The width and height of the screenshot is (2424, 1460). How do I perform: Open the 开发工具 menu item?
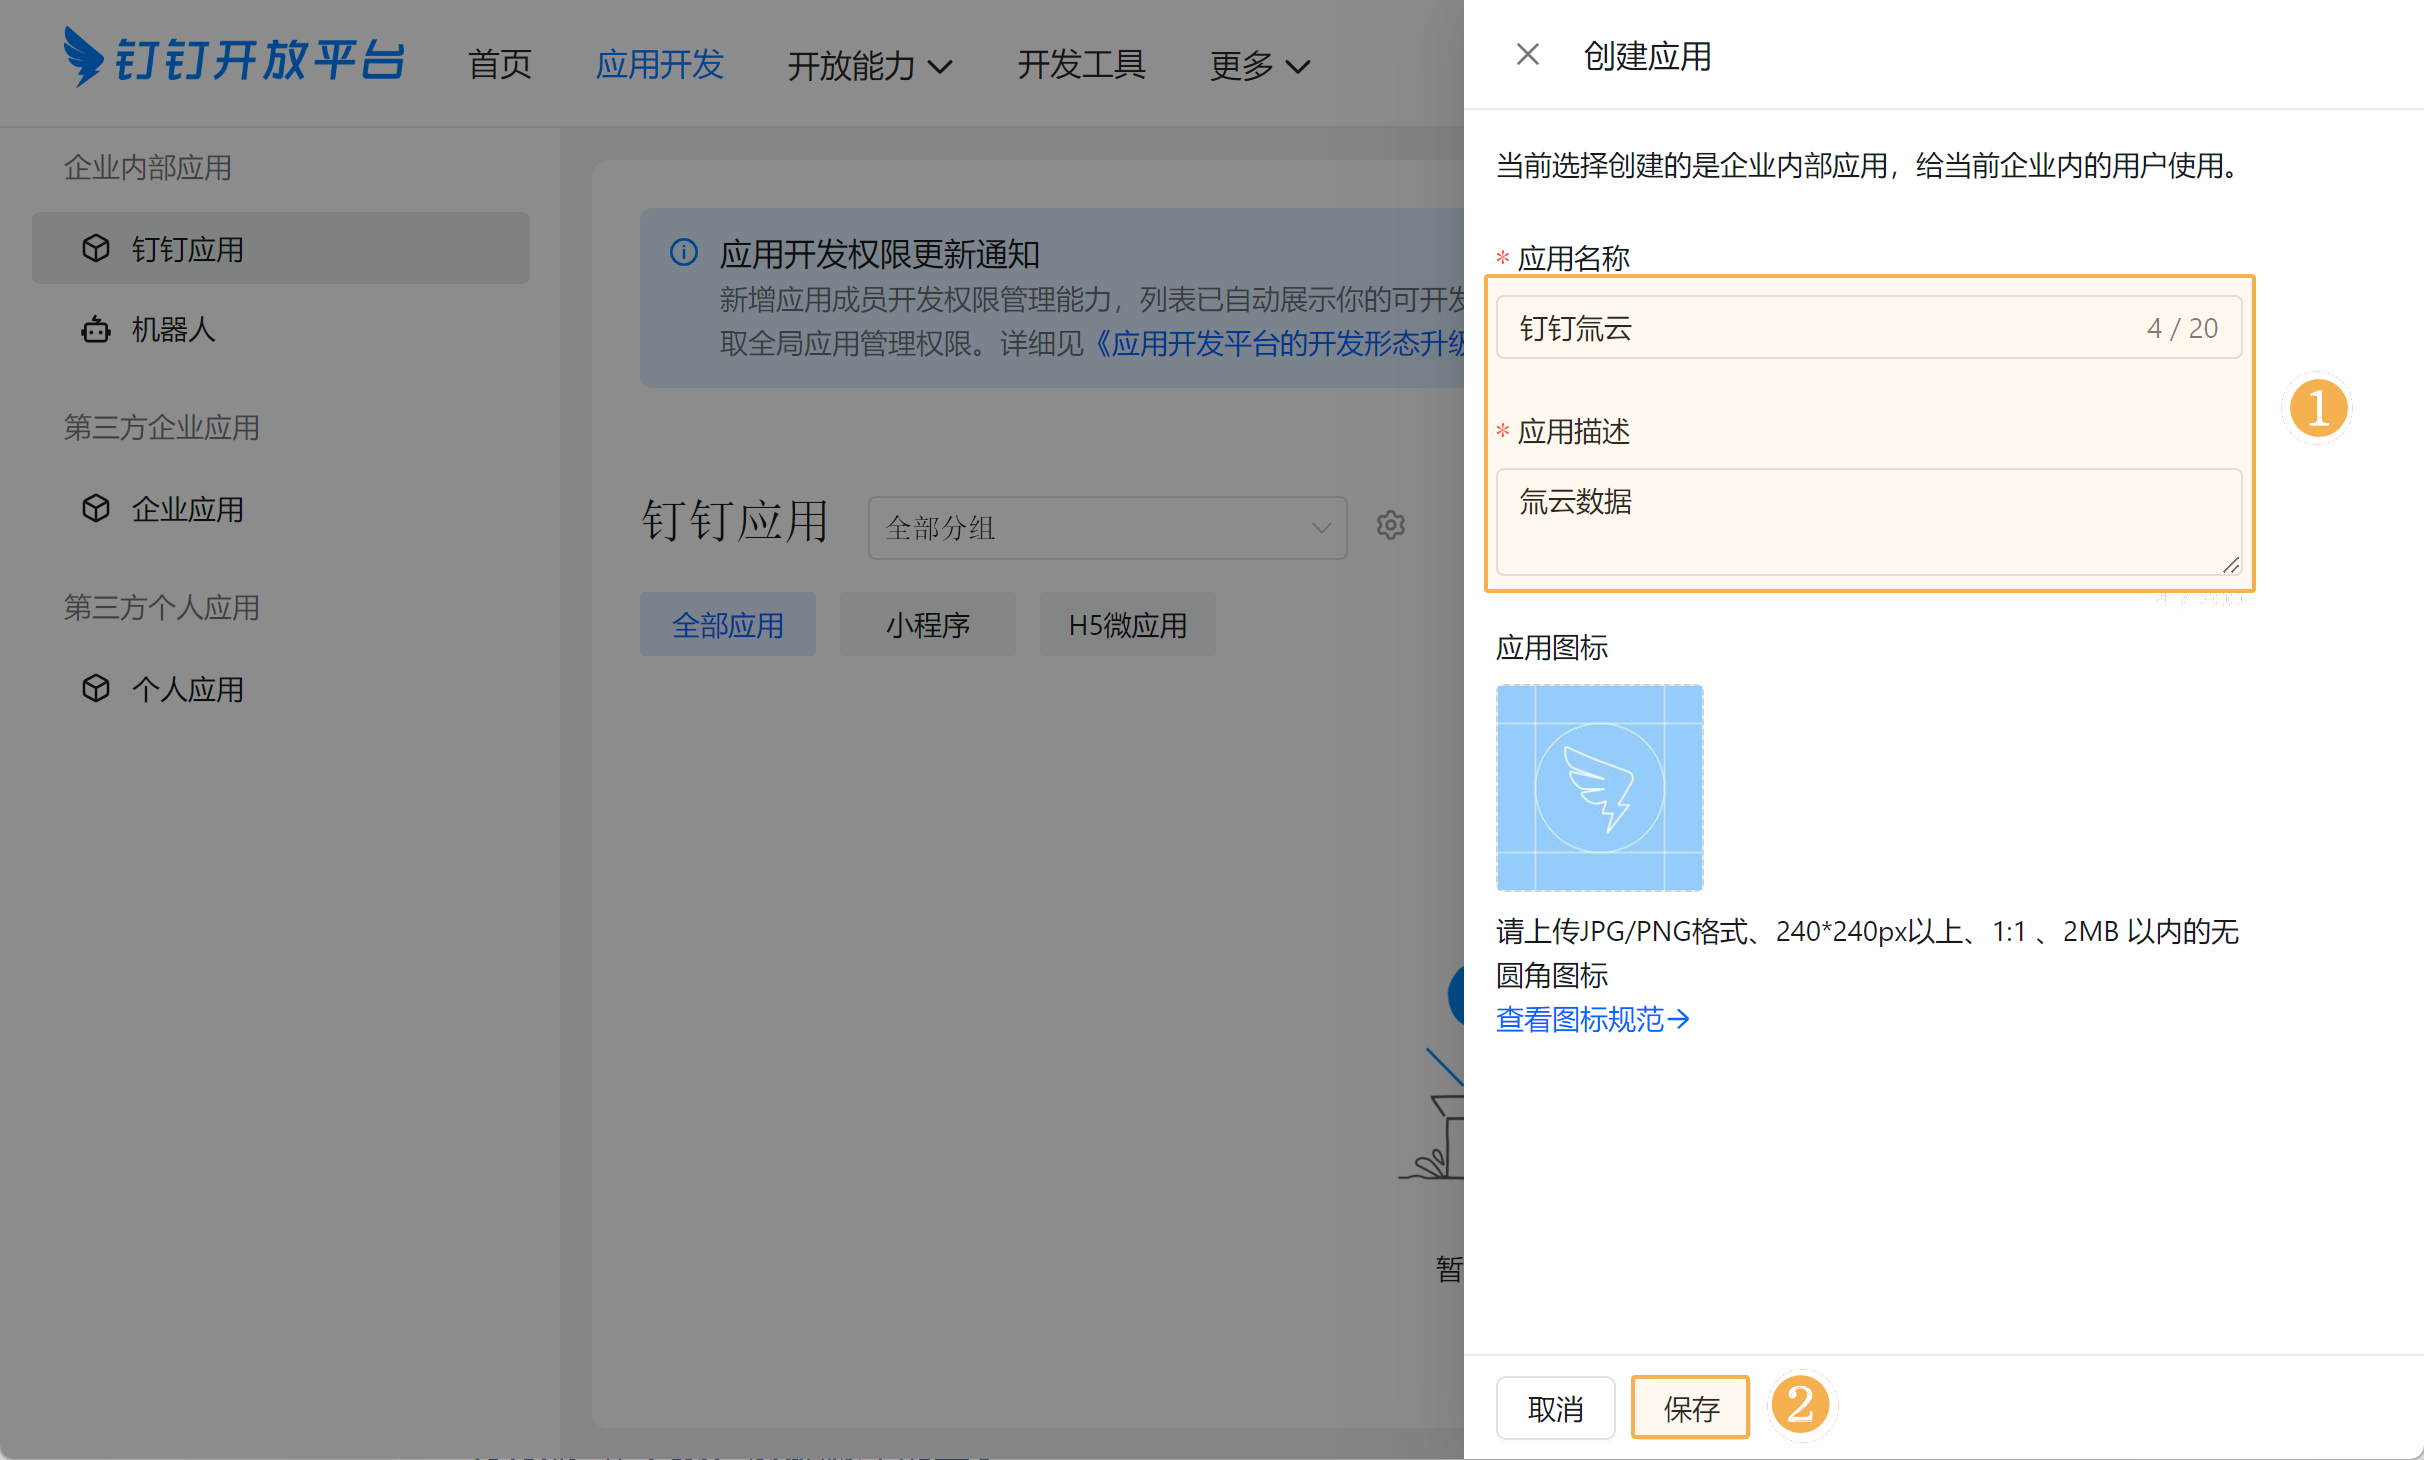[x=1081, y=65]
